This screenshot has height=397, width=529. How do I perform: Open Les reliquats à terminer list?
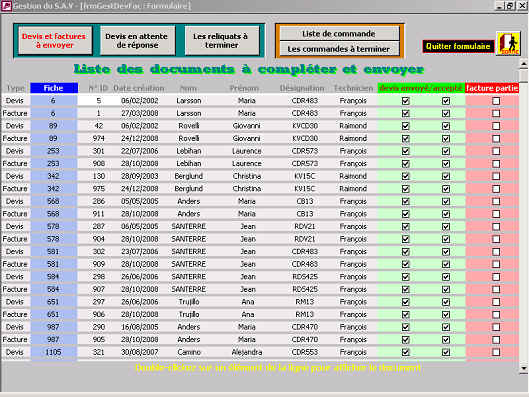(x=221, y=40)
